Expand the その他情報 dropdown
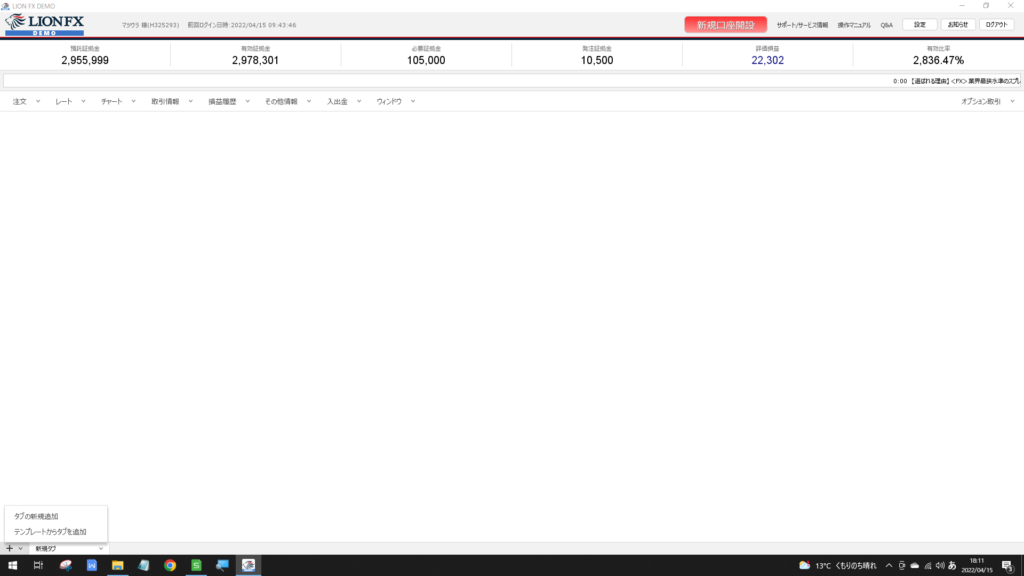1024x576 pixels. (309, 102)
